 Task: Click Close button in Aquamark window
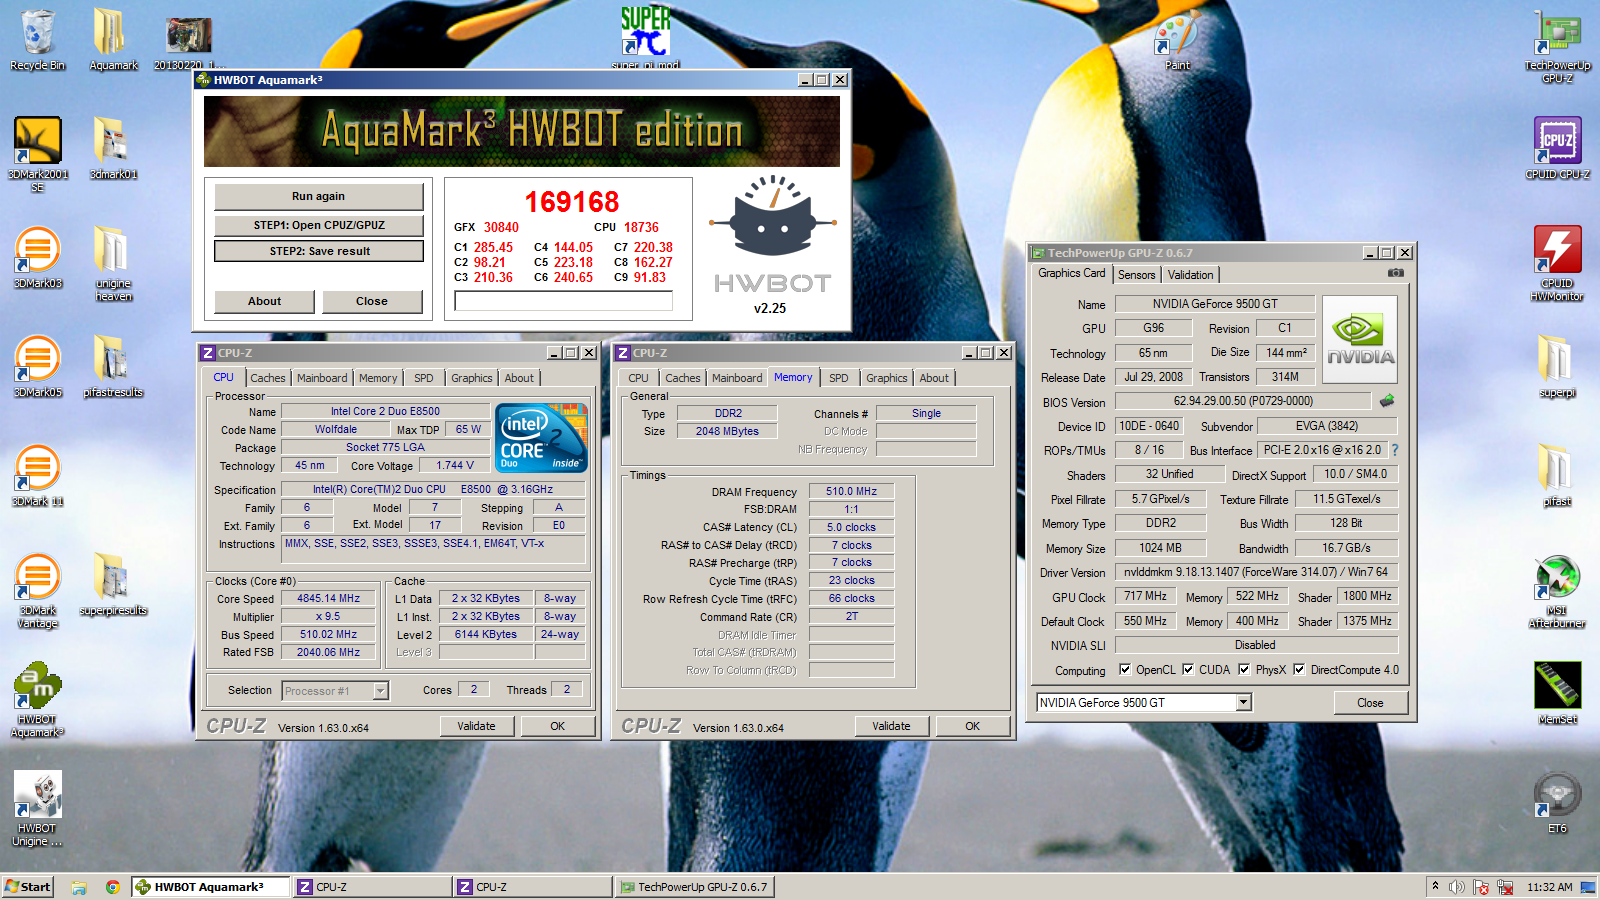[371, 301]
